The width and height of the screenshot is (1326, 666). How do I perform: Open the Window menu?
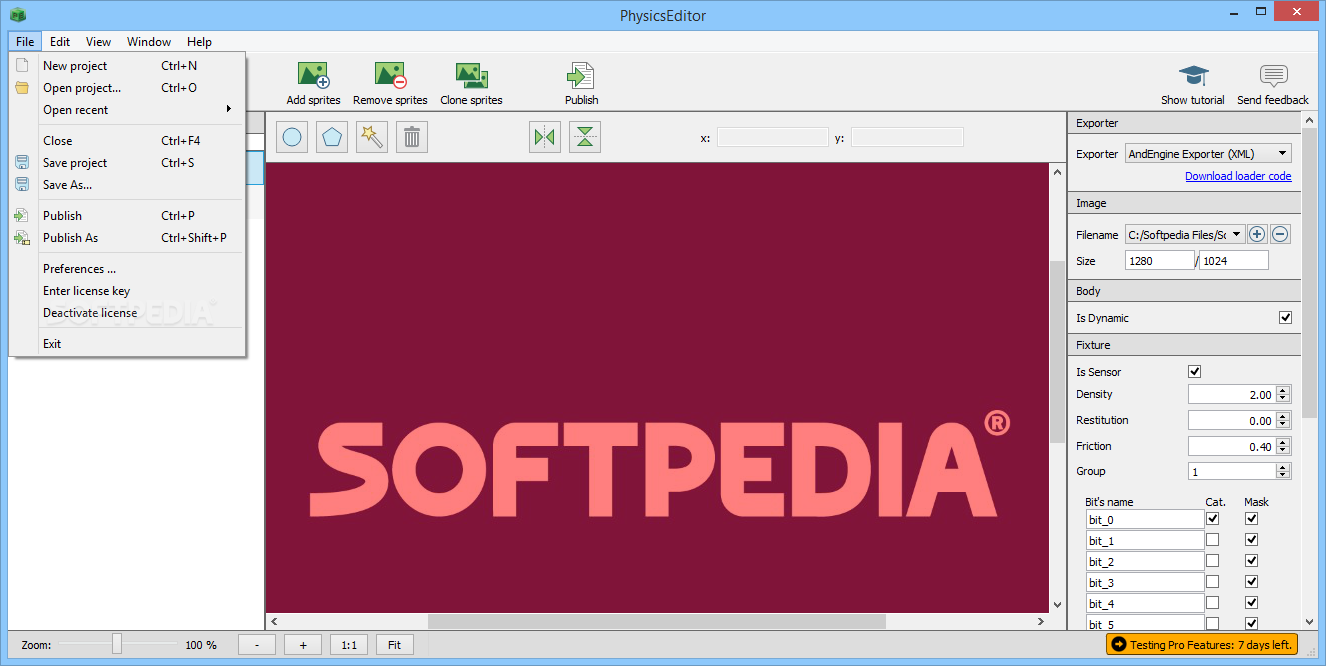coord(149,42)
